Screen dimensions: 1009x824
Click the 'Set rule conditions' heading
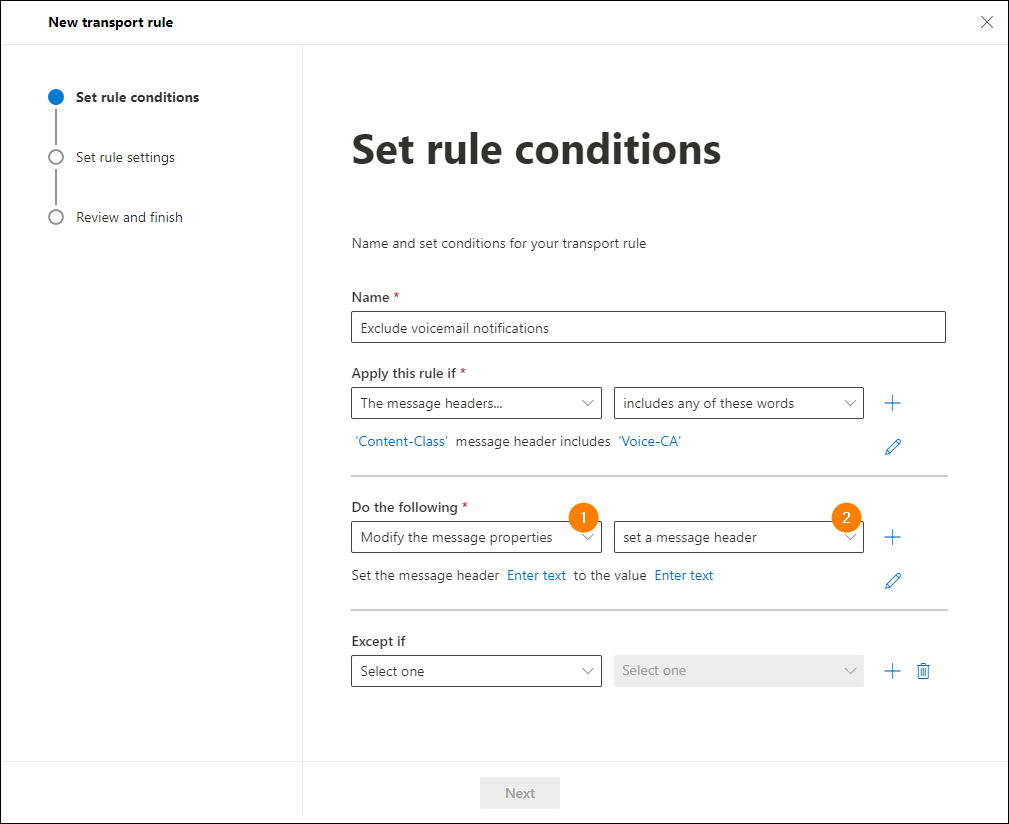tap(536, 149)
